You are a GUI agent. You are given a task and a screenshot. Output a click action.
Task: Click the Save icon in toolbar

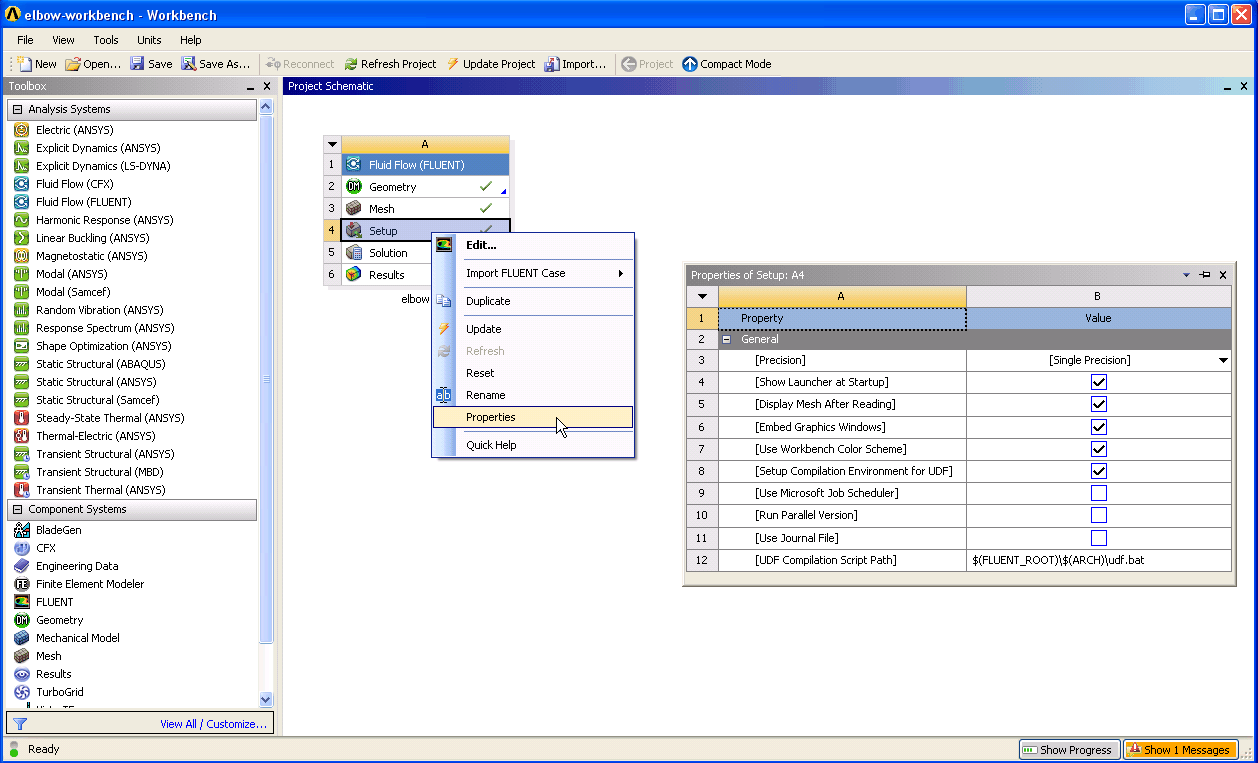(x=137, y=64)
